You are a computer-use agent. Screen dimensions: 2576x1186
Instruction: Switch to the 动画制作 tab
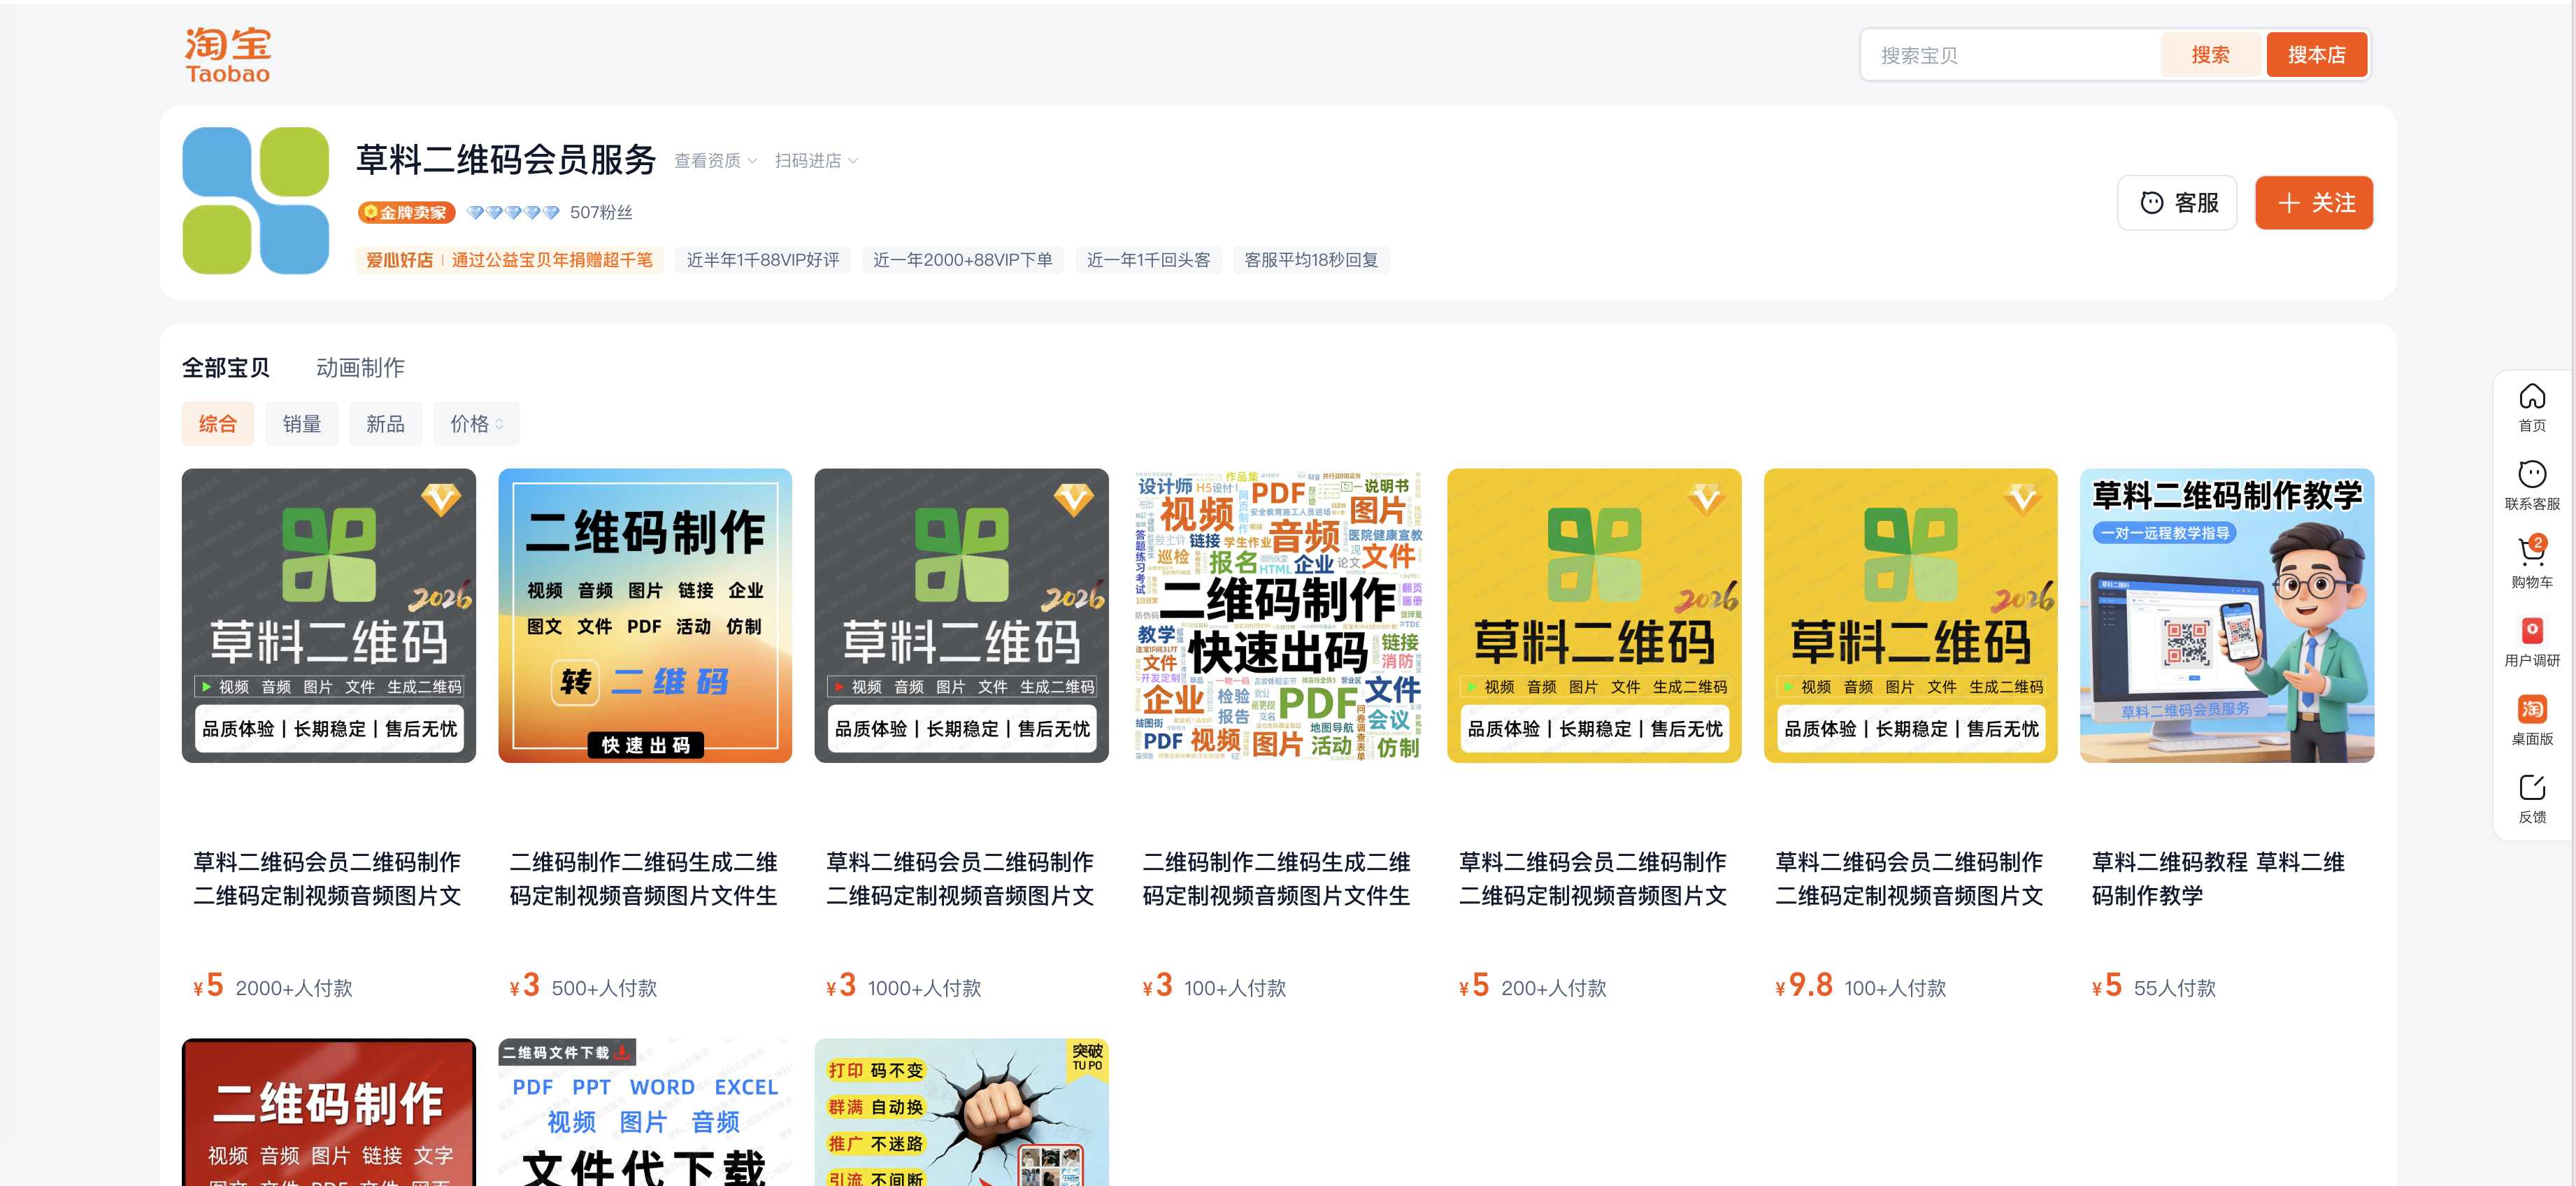tap(360, 368)
